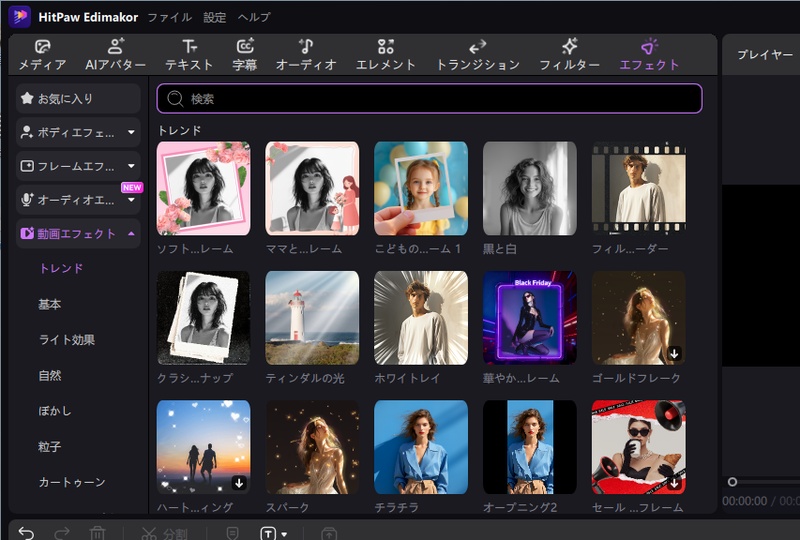
Task: Click the magnifier icon in search box
Action: point(175,99)
